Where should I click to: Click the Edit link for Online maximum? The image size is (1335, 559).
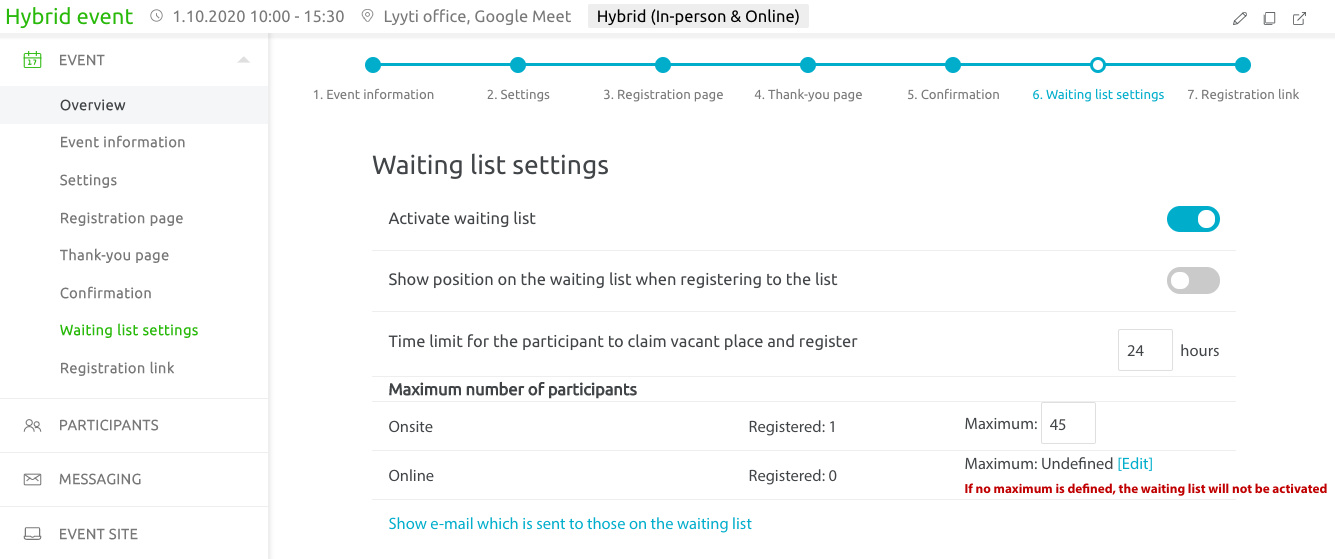(x=1135, y=464)
